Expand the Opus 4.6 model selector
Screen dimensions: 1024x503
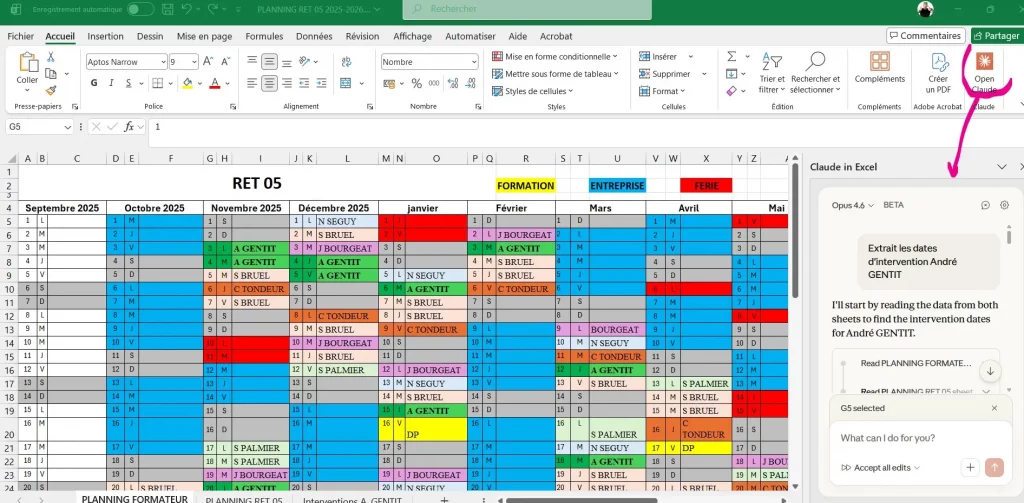pyautogui.click(x=855, y=205)
